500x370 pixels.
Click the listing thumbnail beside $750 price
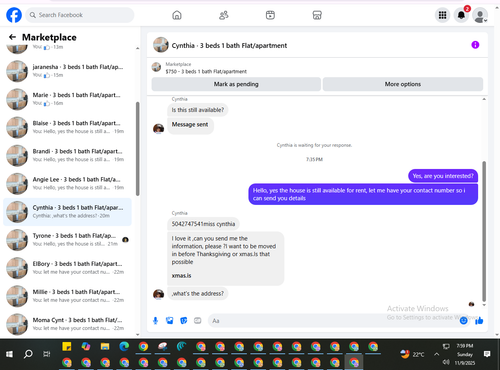coord(156,67)
